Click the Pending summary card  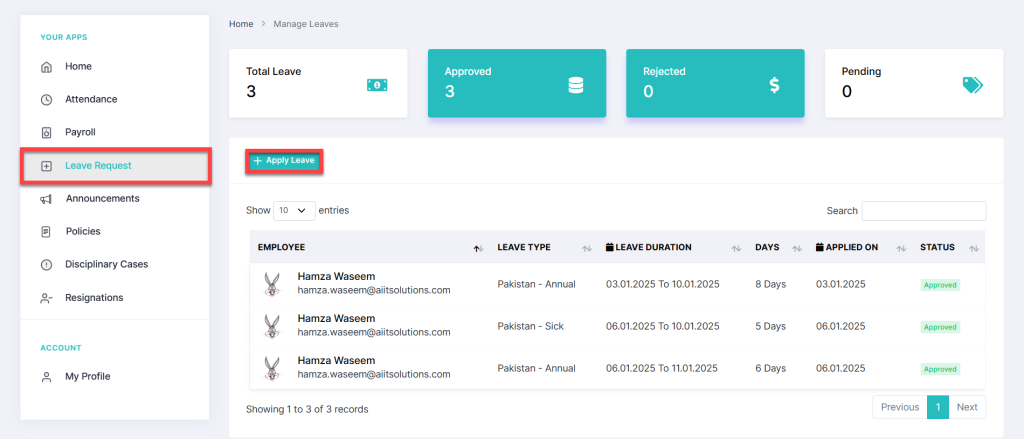(x=914, y=84)
